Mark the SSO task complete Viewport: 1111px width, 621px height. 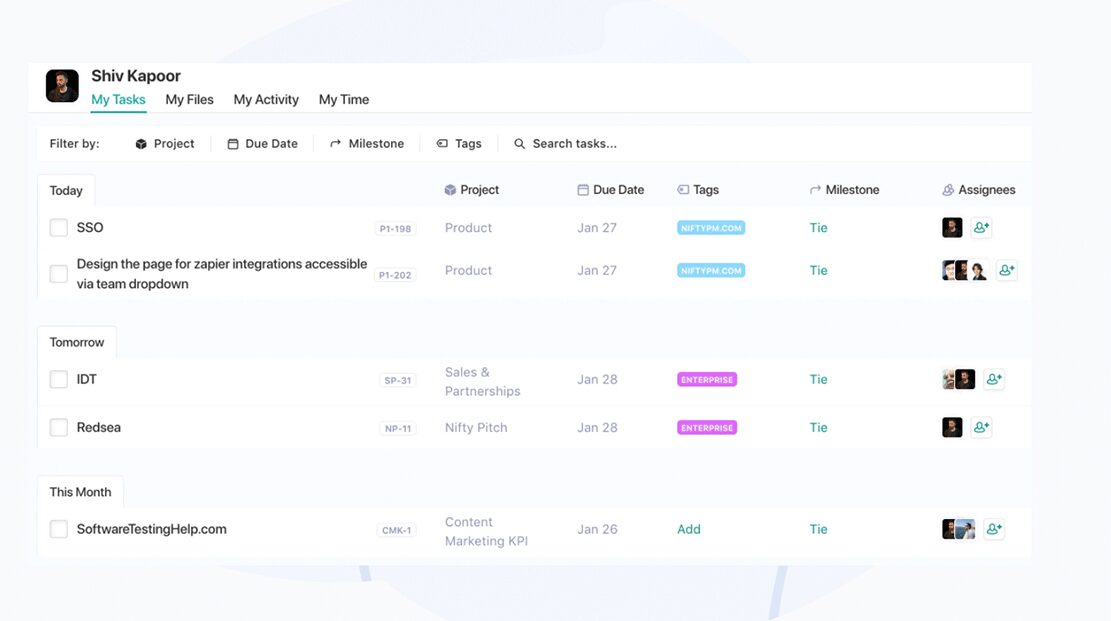tap(59, 228)
